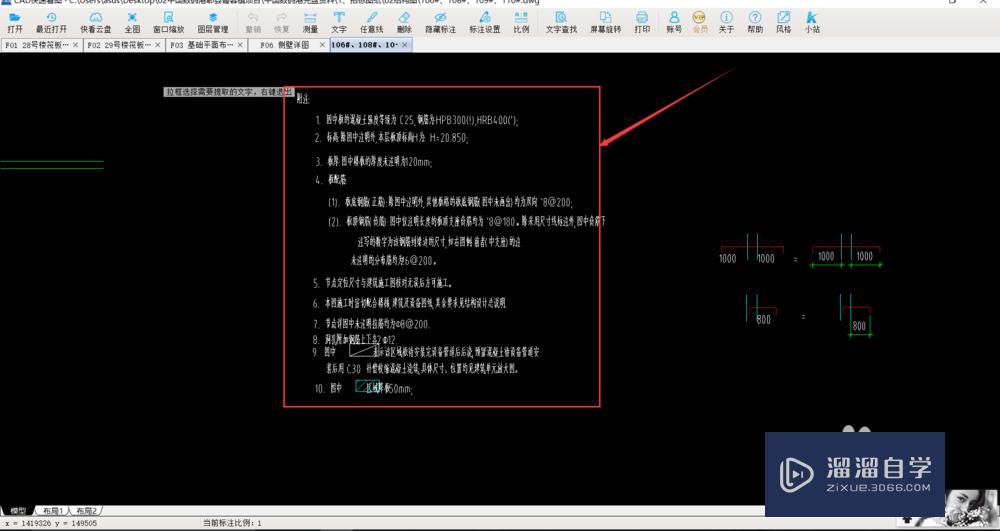
Task: Click the 800 dimension with green line
Action: click(859, 326)
